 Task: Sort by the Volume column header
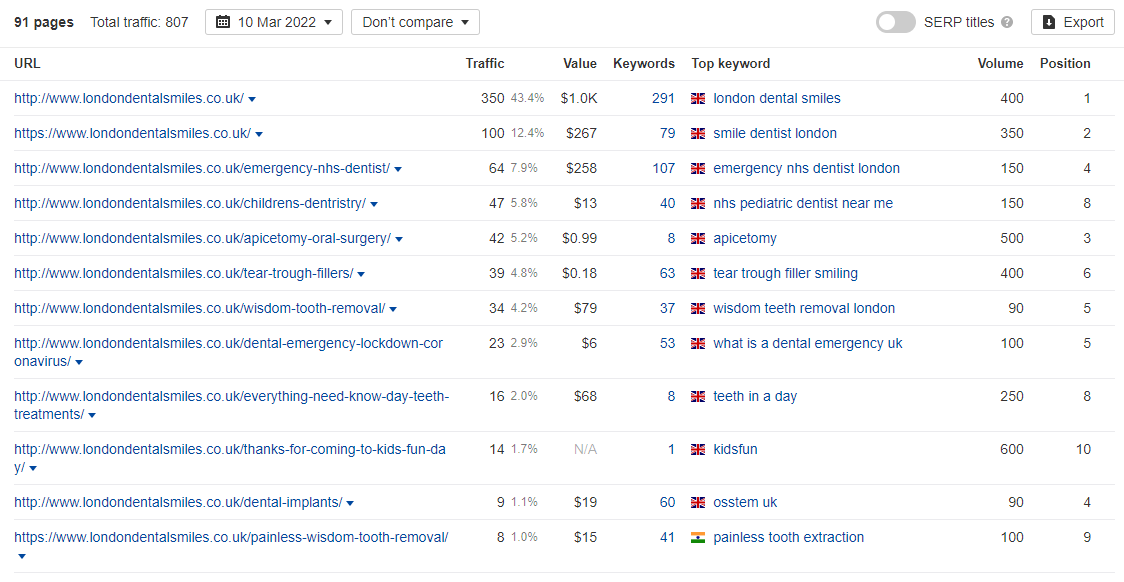click(x=1001, y=64)
